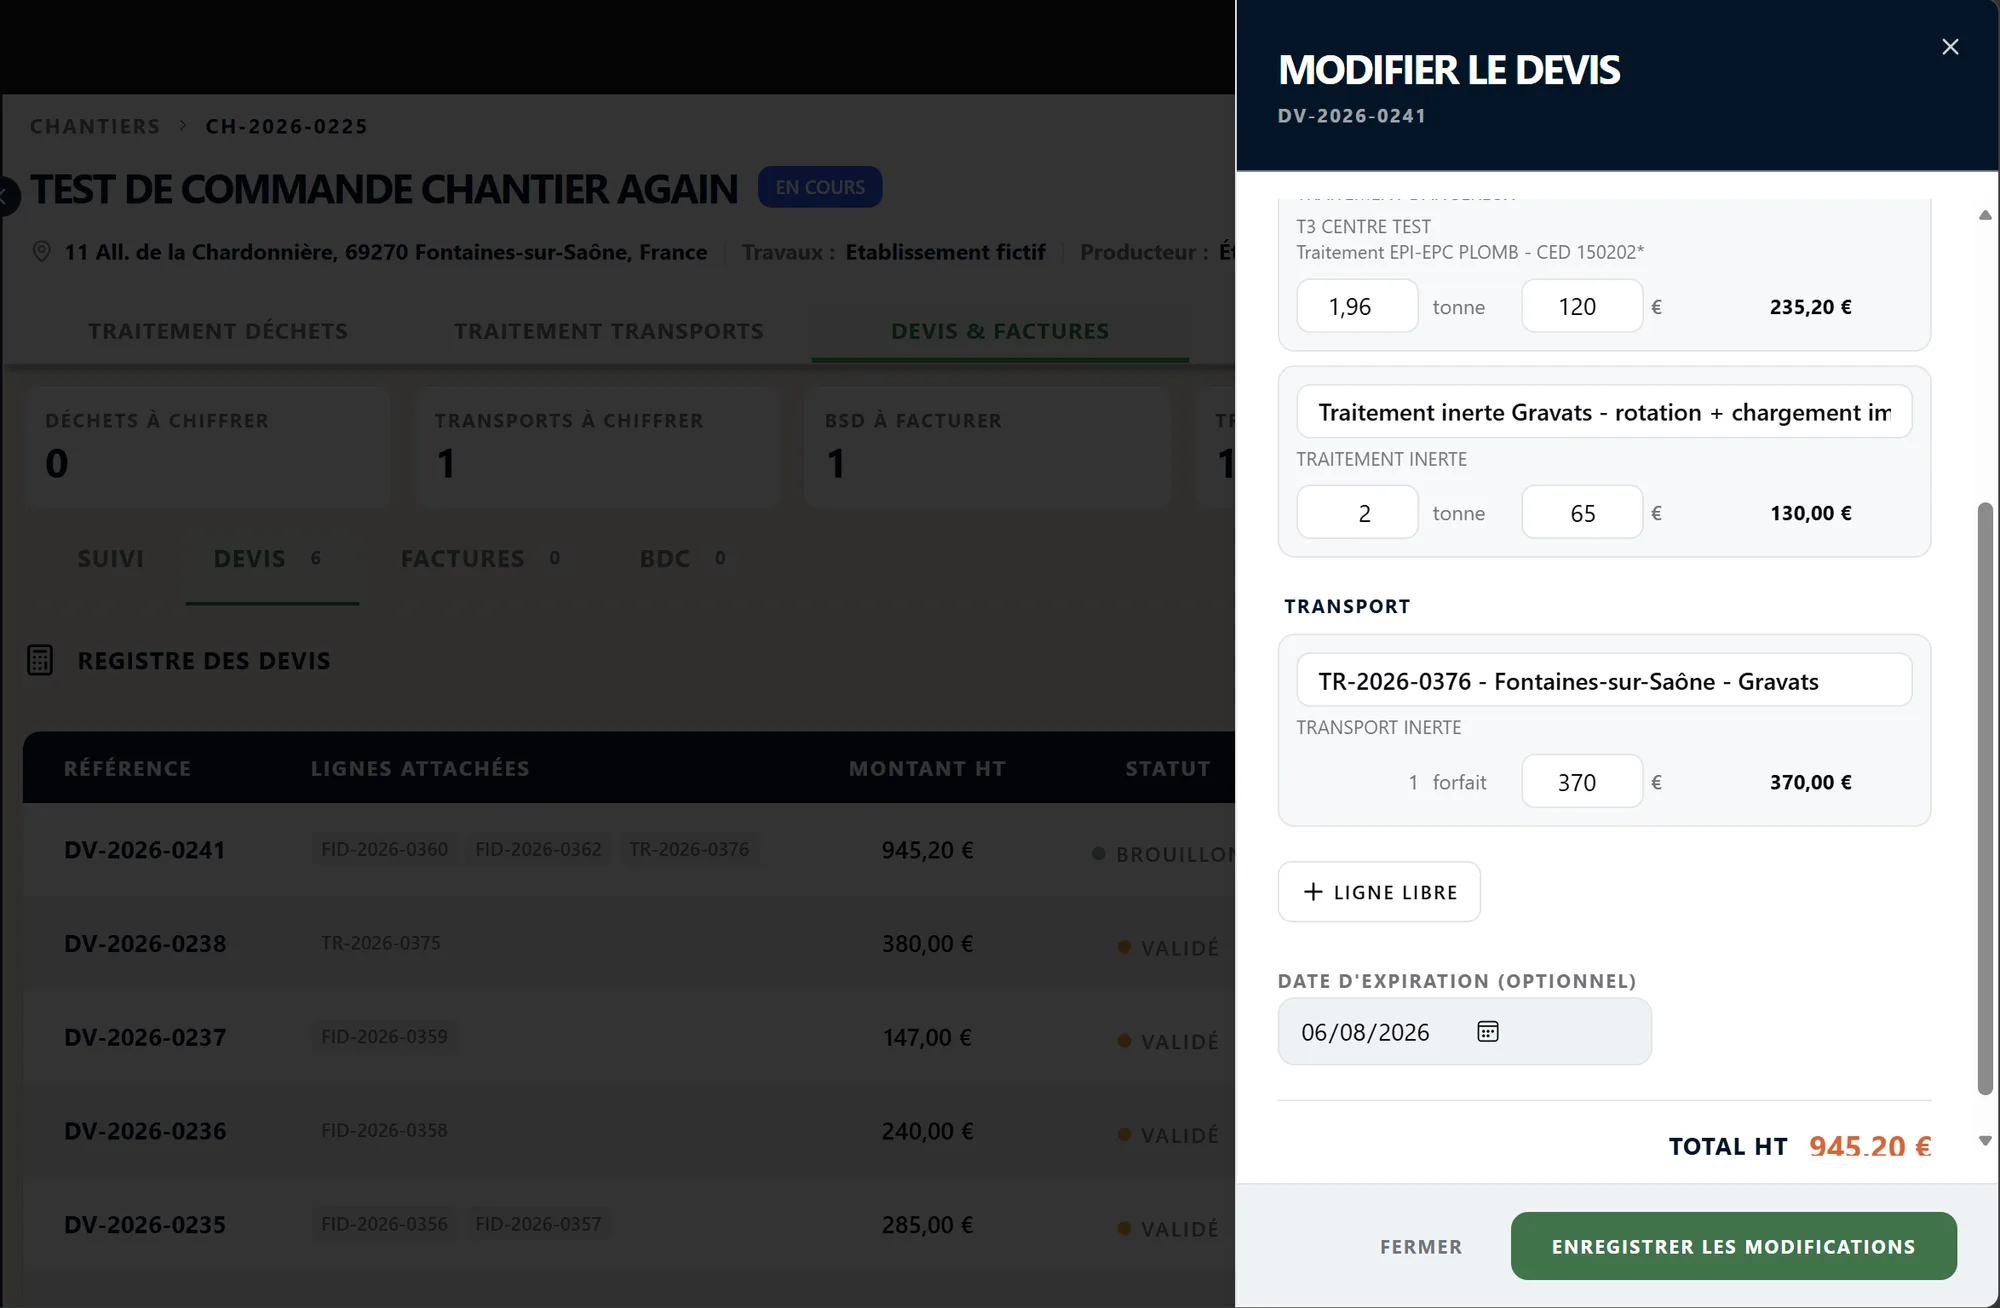Click the plus icon for Ligne libre
Screen dimensions: 2000x1308
coord(1313,891)
